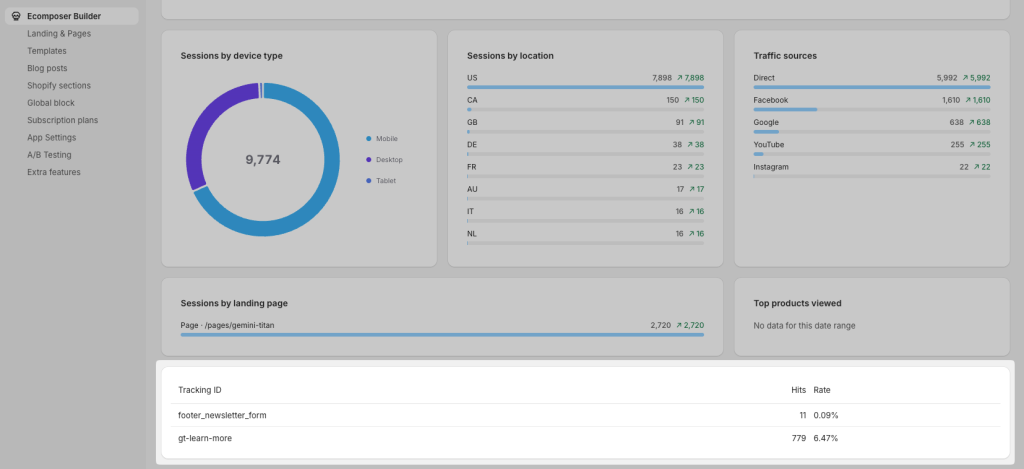This screenshot has height=469, width=1024.
Task: Select the gt-learn-more tracking ID
Action: tap(206, 438)
